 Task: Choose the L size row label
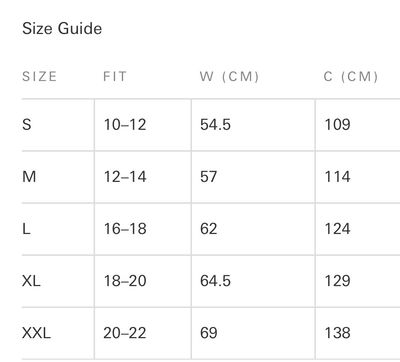[x=26, y=229]
